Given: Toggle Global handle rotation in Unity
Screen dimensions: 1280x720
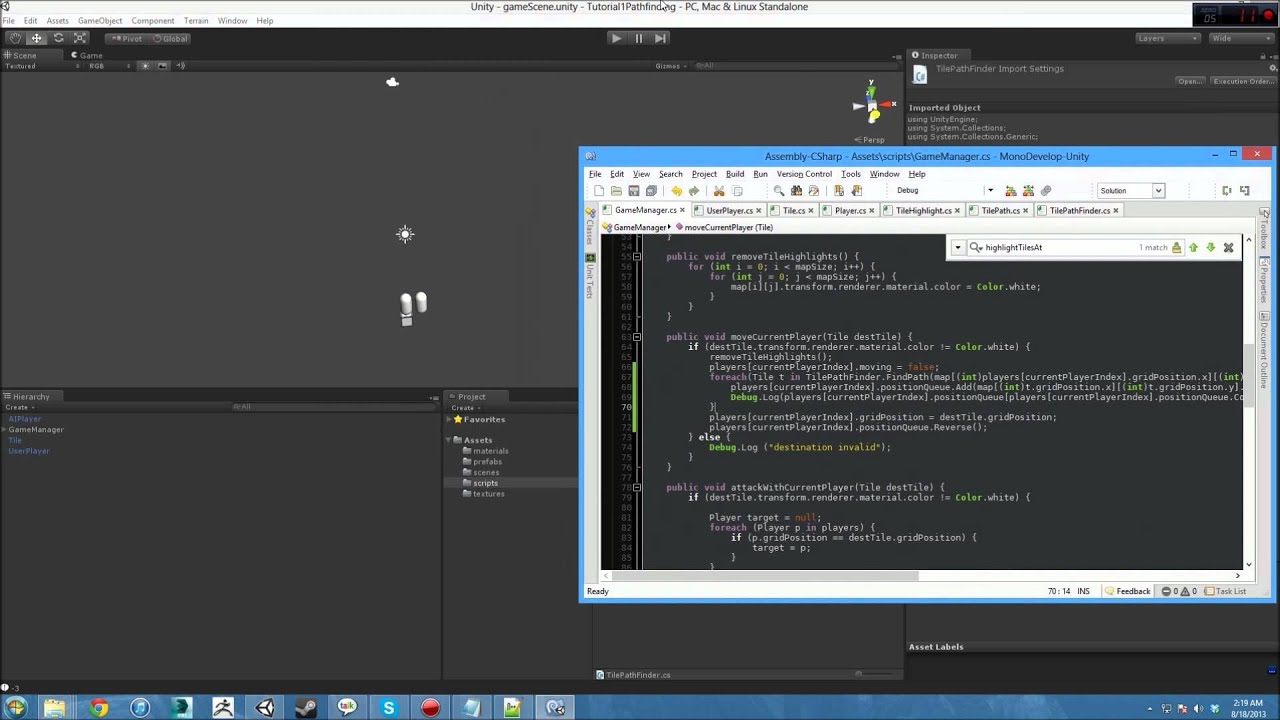Looking at the screenshot, I should pos(171,38).
